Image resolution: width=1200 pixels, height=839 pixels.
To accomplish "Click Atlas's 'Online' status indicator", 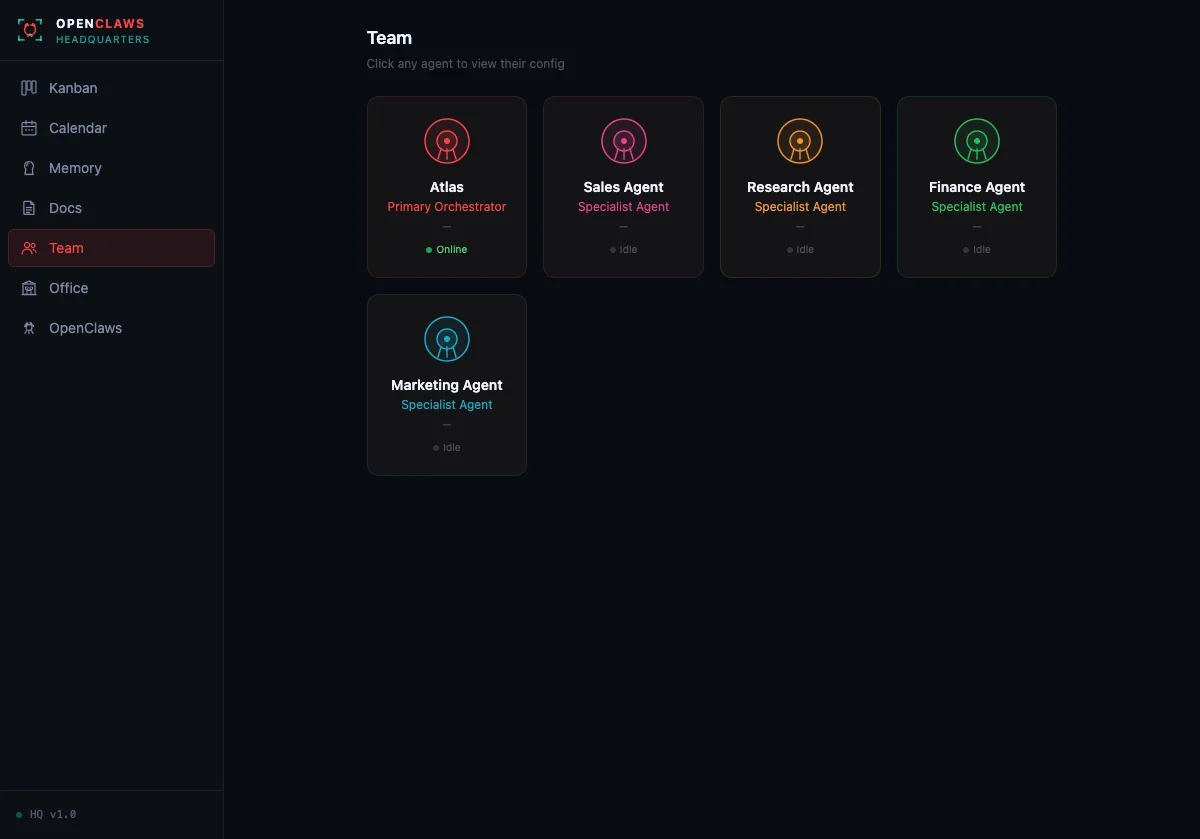I will coord(447,250).
